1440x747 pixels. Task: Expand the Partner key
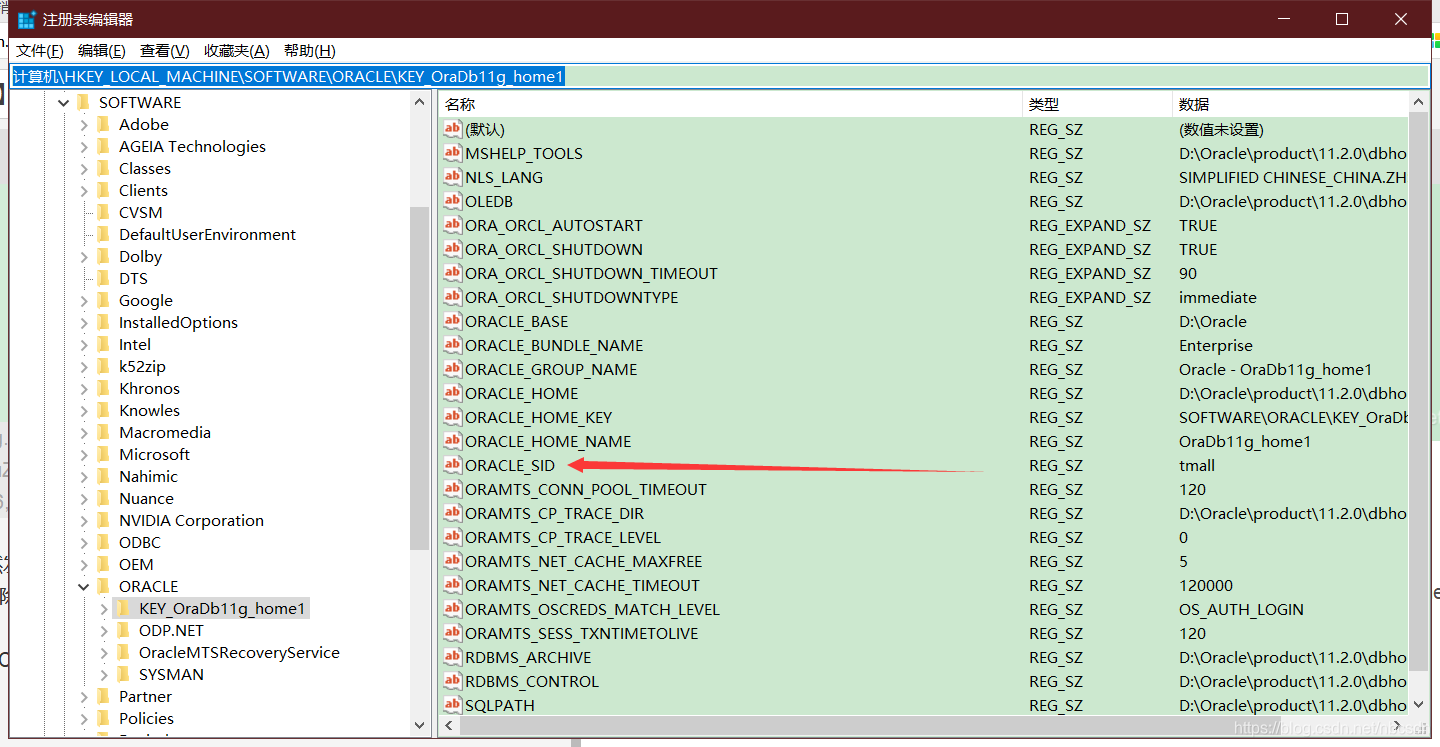click(84, 696)
